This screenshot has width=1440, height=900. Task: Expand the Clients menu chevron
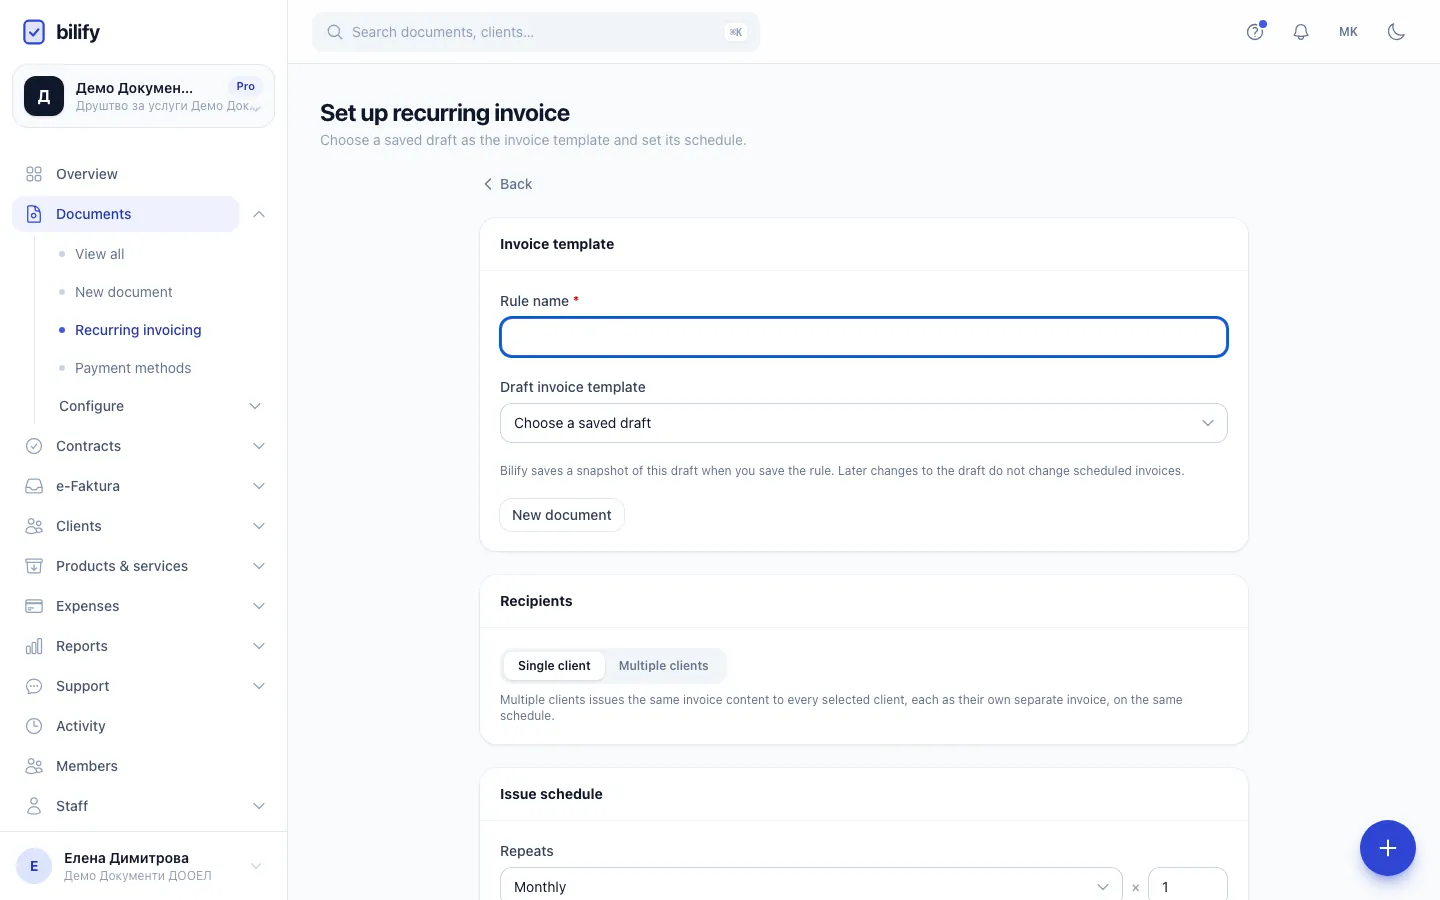[259, 526]
